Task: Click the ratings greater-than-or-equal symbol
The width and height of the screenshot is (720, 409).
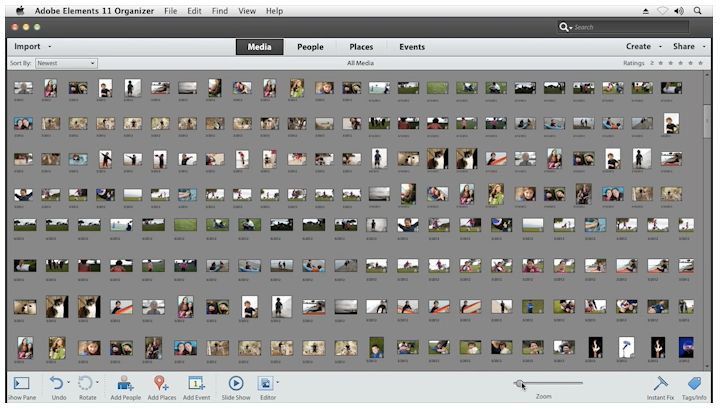Action: [x=652, y=63]
